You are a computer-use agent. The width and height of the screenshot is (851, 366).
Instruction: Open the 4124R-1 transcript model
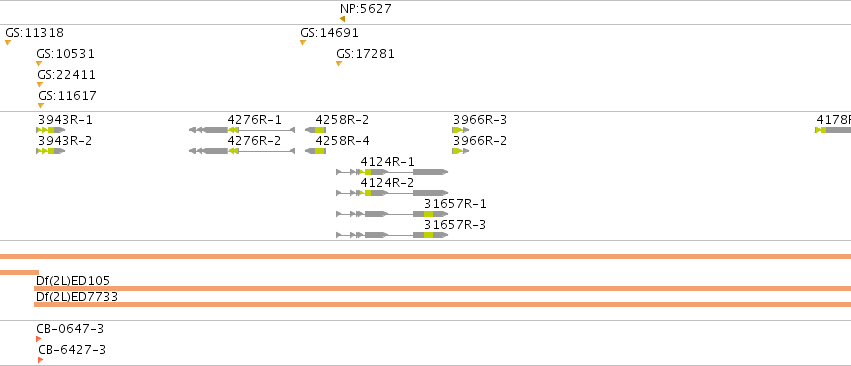point(392,172)
